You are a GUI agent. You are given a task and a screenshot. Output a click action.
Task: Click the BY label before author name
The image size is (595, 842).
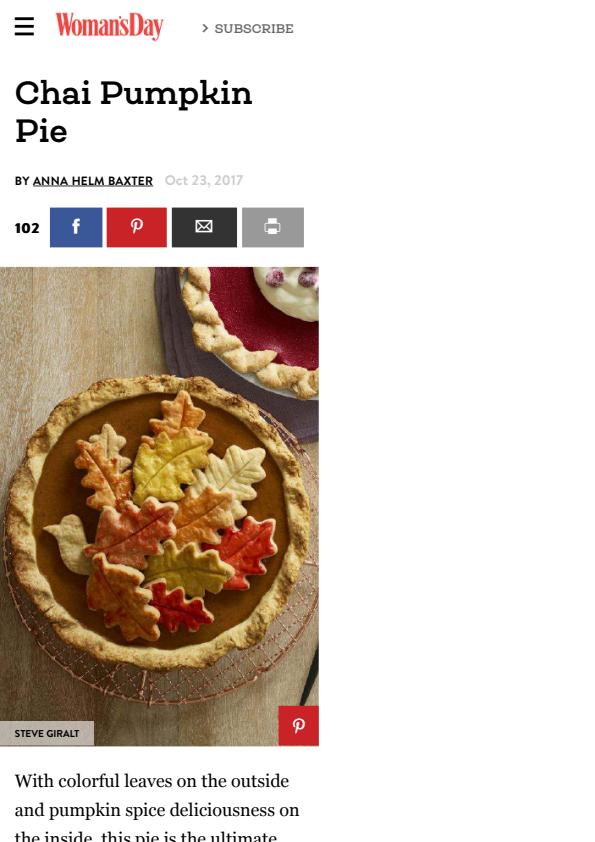coord(22,181)
